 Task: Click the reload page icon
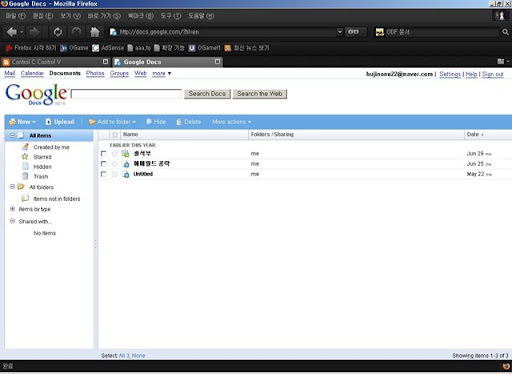coord(58,32)
